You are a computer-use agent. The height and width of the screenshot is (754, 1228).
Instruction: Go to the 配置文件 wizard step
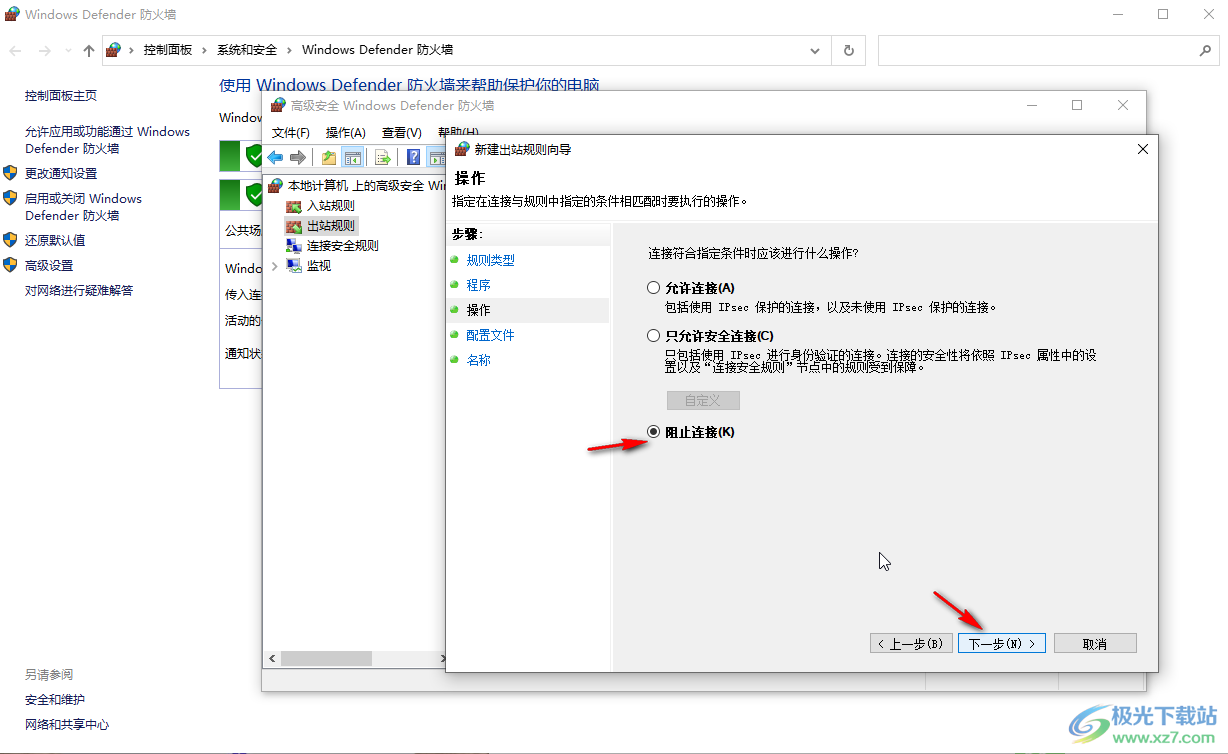click(491, 335)
